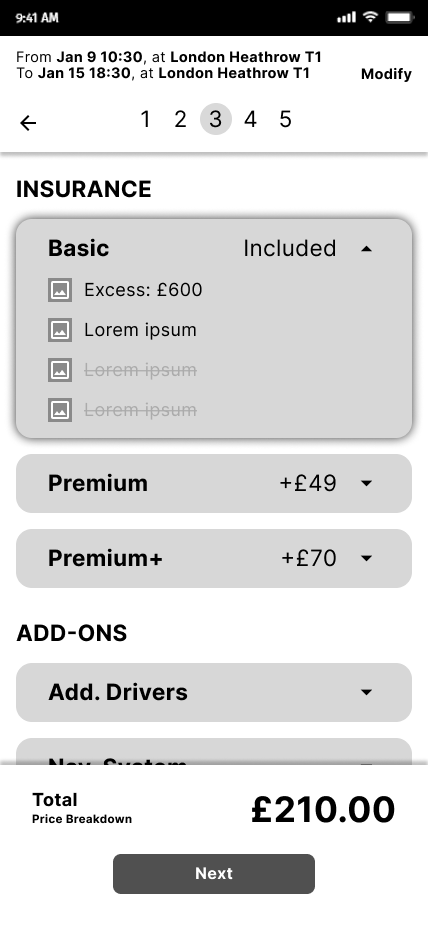The width and height of the screenshot is (428, 926).
Task: Select the highlighted step 3
Action: coord(215,119)
